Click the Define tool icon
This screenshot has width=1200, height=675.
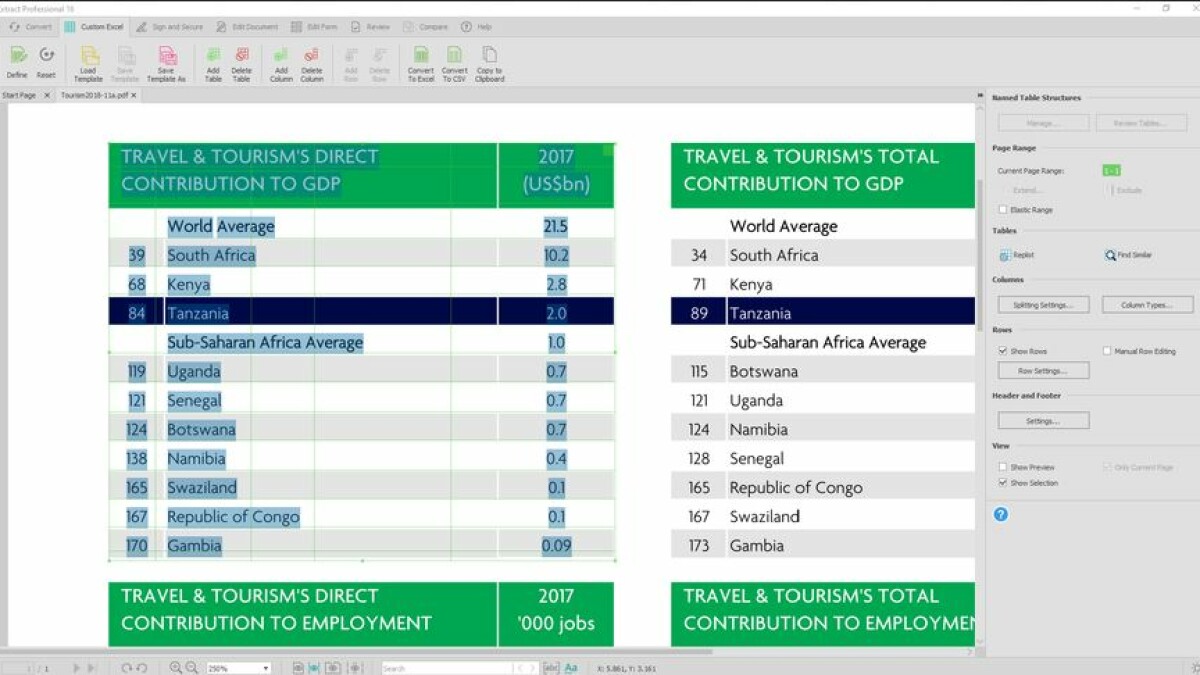point(17,57)
